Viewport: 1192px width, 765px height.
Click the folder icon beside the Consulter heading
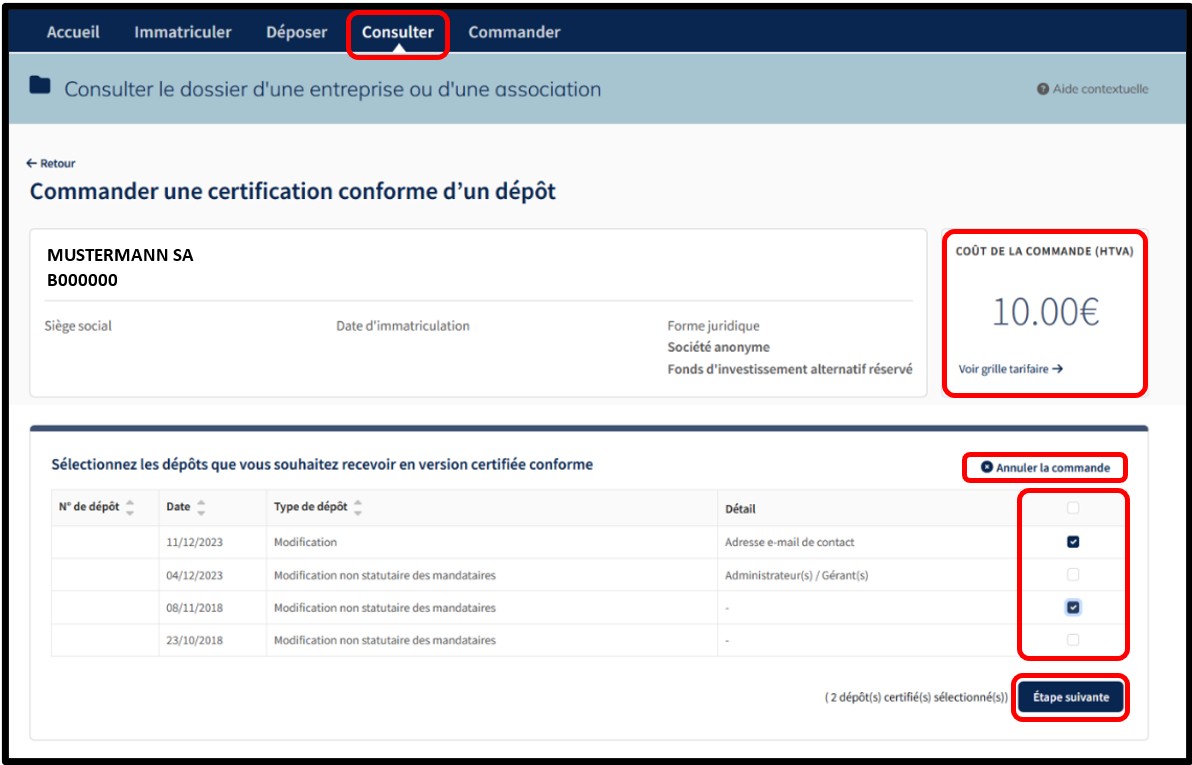[x=40, y=87]
